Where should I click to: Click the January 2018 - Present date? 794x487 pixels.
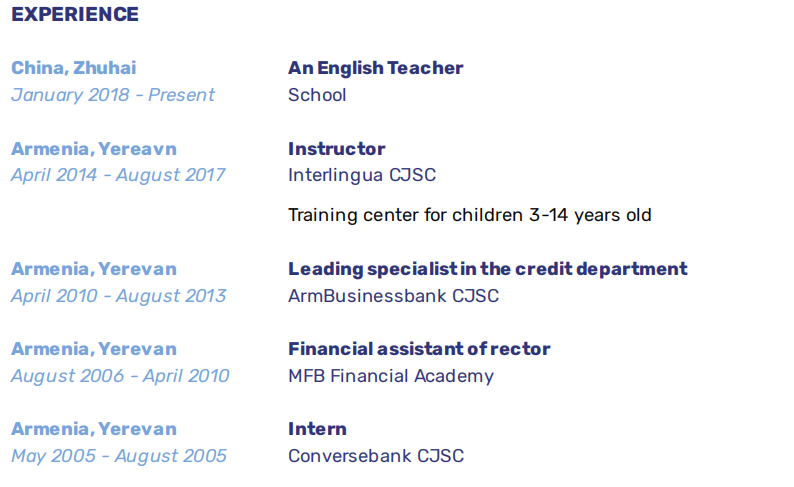click(x=113, y=95)
